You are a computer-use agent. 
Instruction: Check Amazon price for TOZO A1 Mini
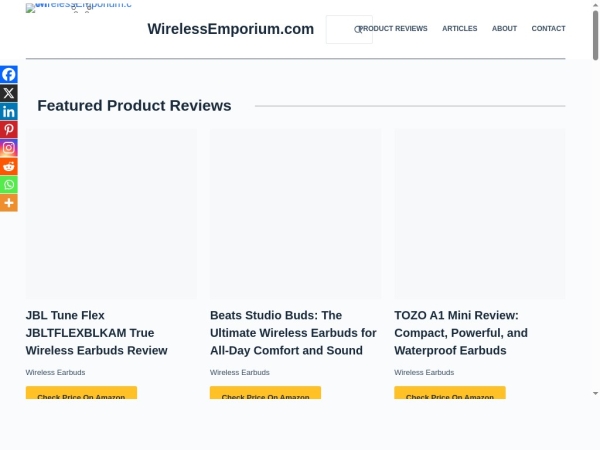pos(450,393)
